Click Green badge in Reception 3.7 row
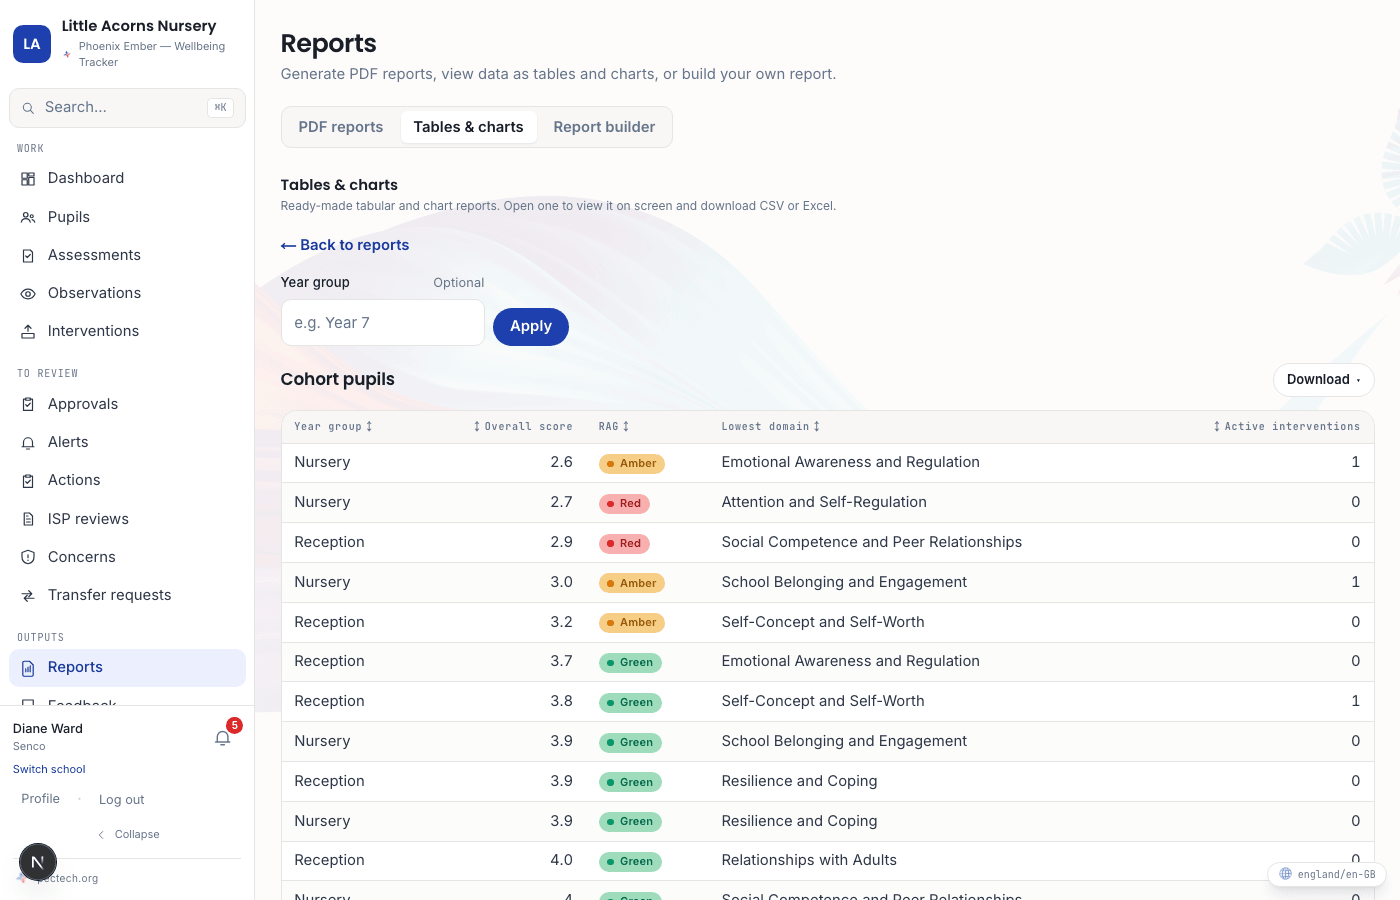The height and width of the screenshot is (900, 1400). 630,663
